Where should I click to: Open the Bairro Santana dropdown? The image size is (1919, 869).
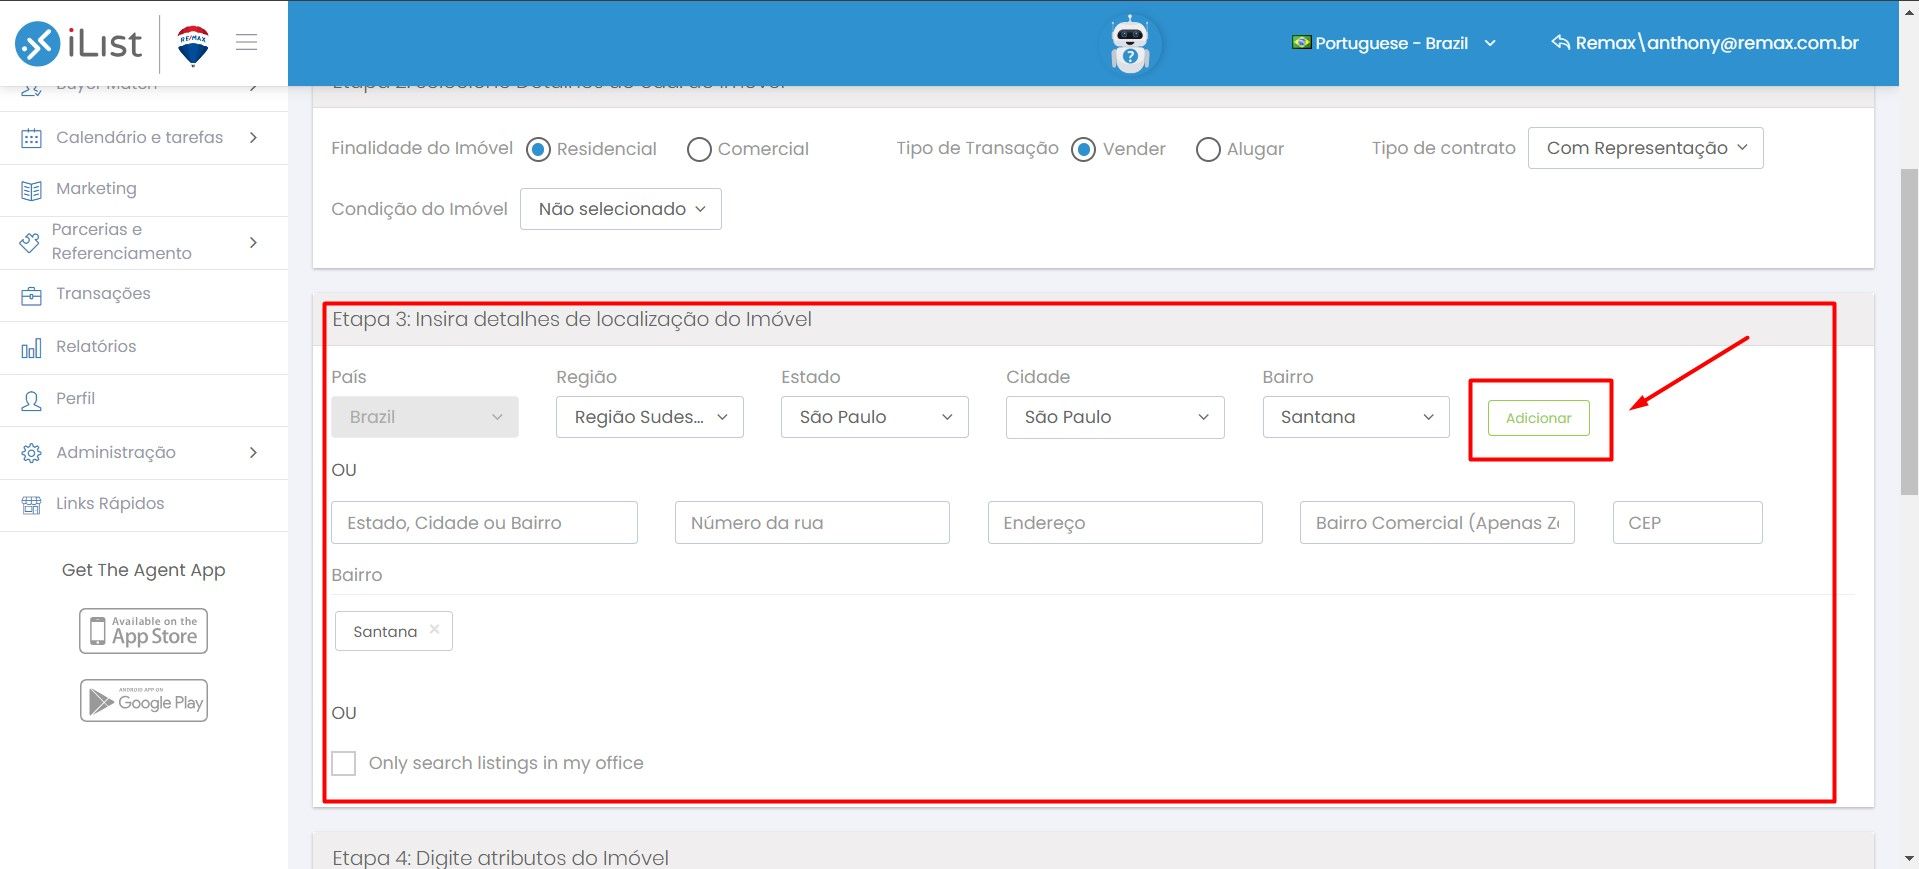pyautogui.click(x=1355, y=417)
